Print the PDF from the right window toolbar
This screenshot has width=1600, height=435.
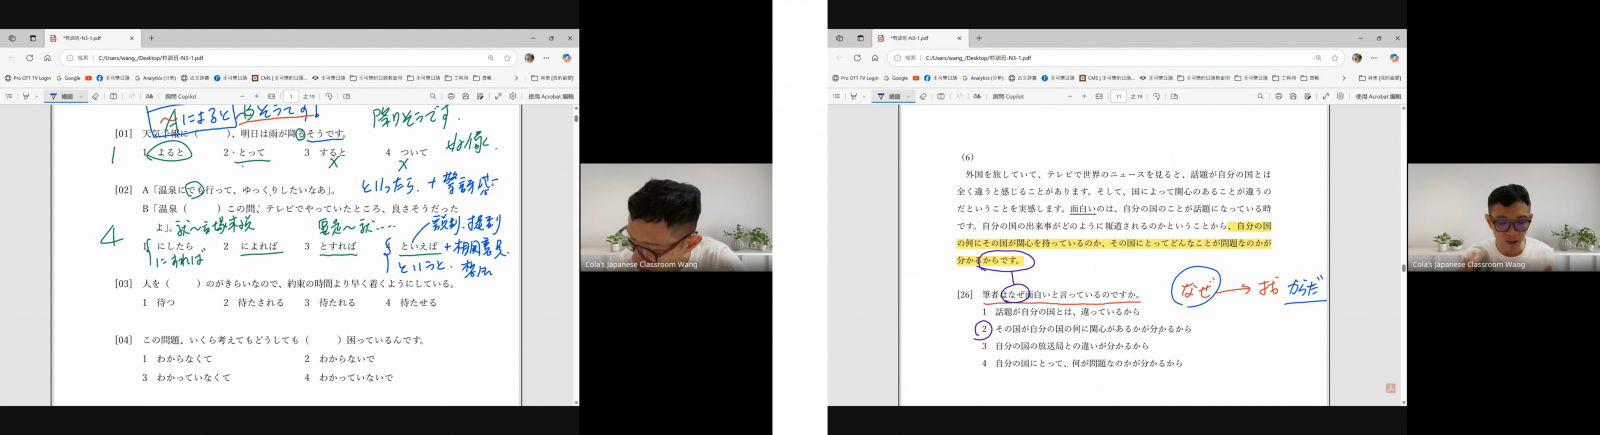coord(1279,97)
